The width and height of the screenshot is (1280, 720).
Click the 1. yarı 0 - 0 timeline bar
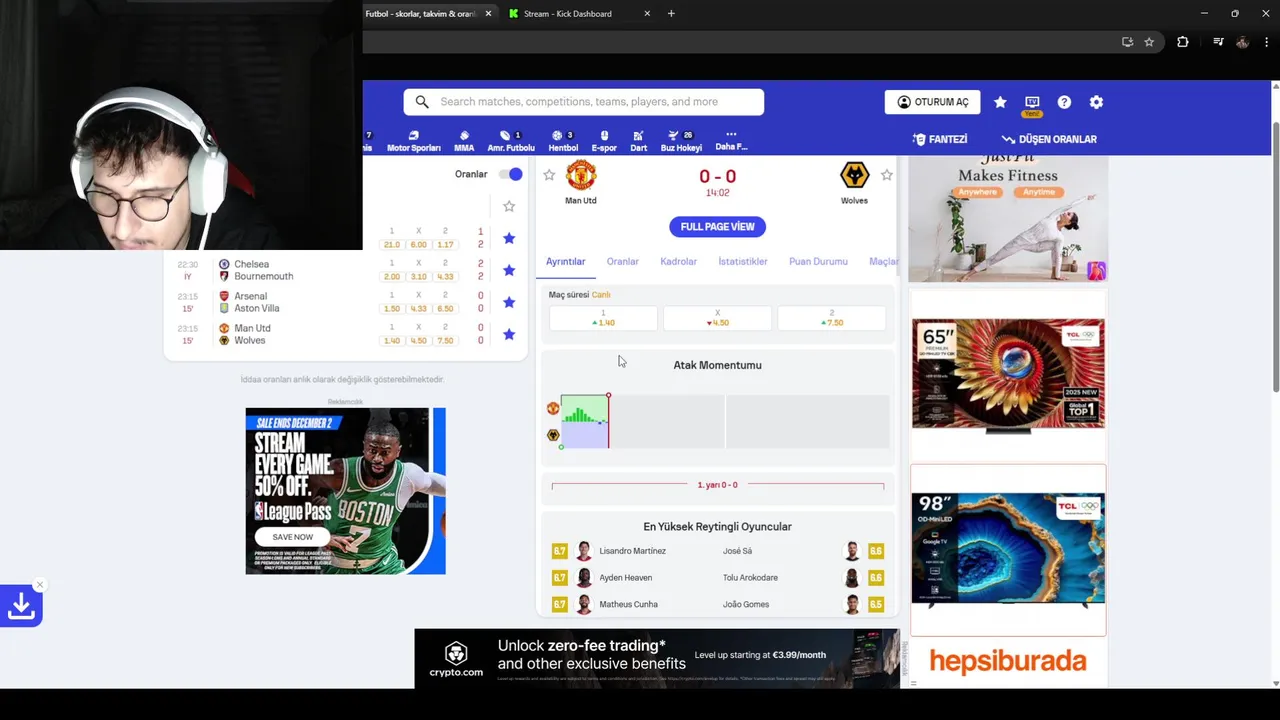click(x=717, y=485)
